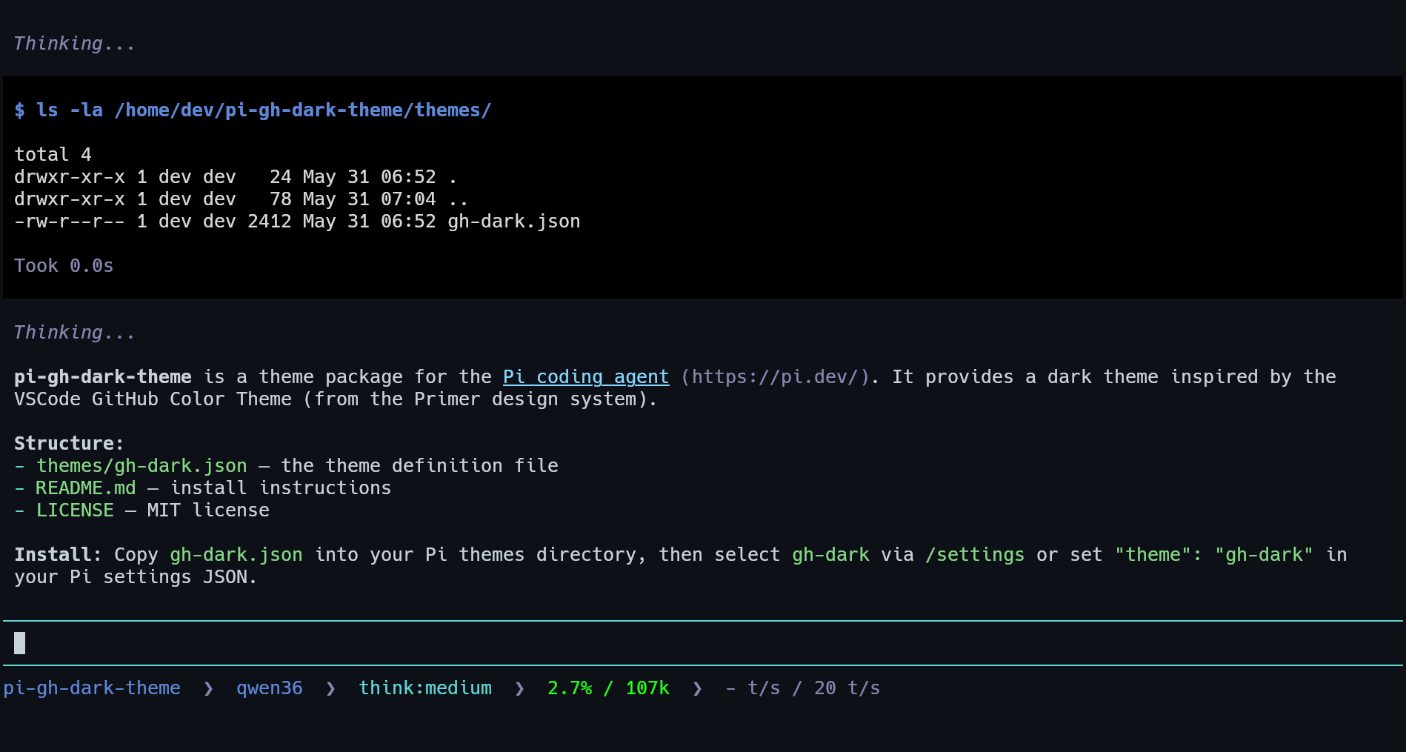Screen dimensions: 1406x752
Task: Click the qwen36 model name in status bar
Action: pos(269,688)
